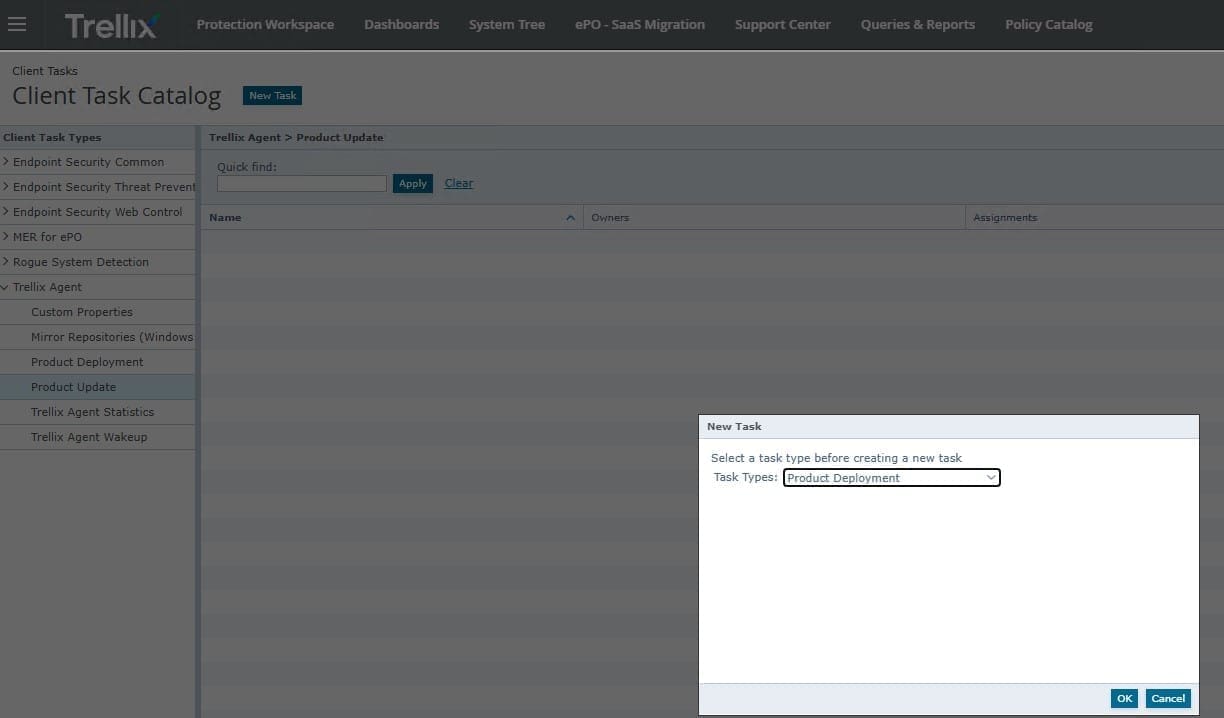Screen dimensions: 1224x718
Task: Click Trellix Agent > Product Update breadcrumb
Action: click(x=296, y=137)
